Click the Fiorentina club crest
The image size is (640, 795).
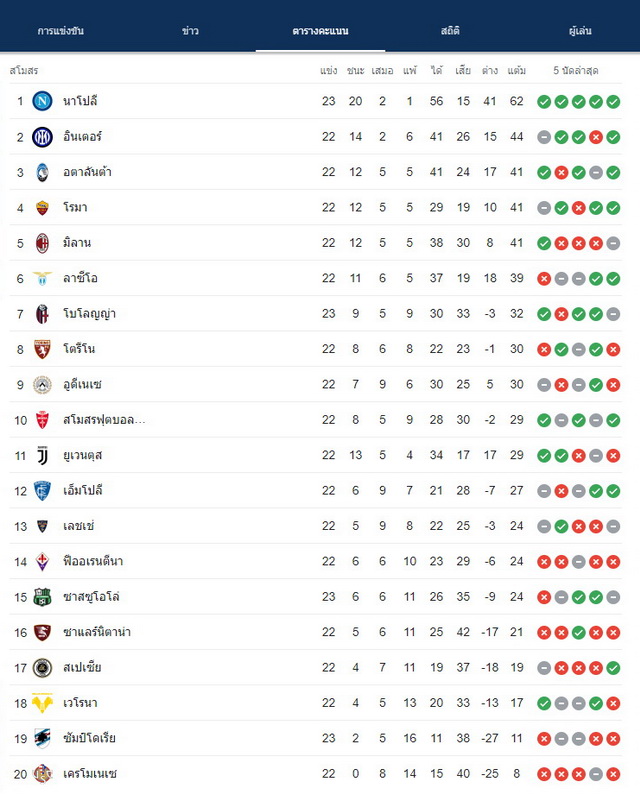click(42, 561)
